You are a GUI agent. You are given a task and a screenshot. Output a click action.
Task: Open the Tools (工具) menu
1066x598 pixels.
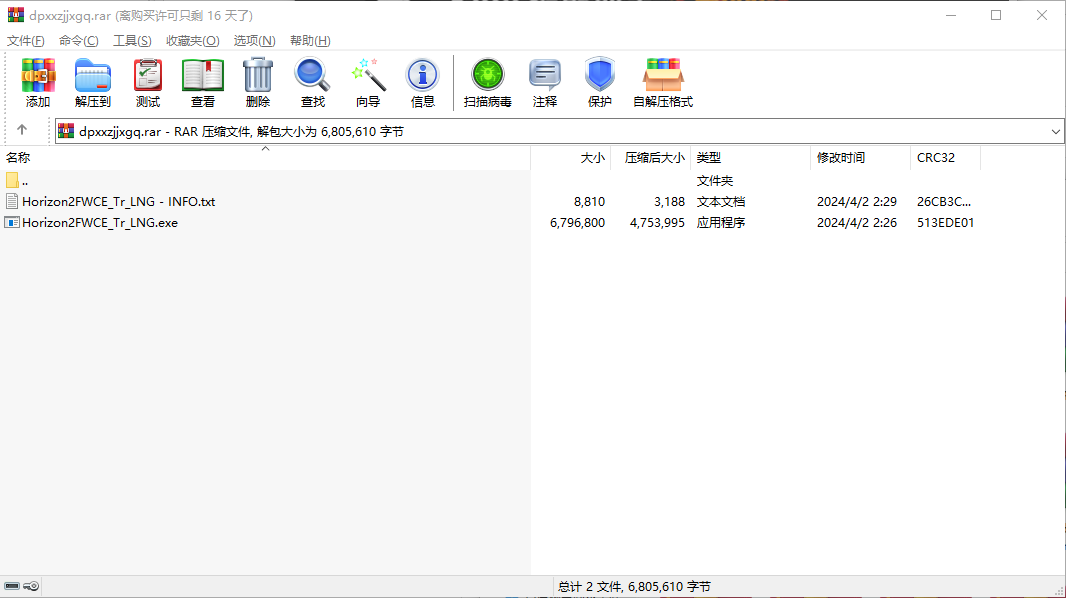(x=132, y=41)
